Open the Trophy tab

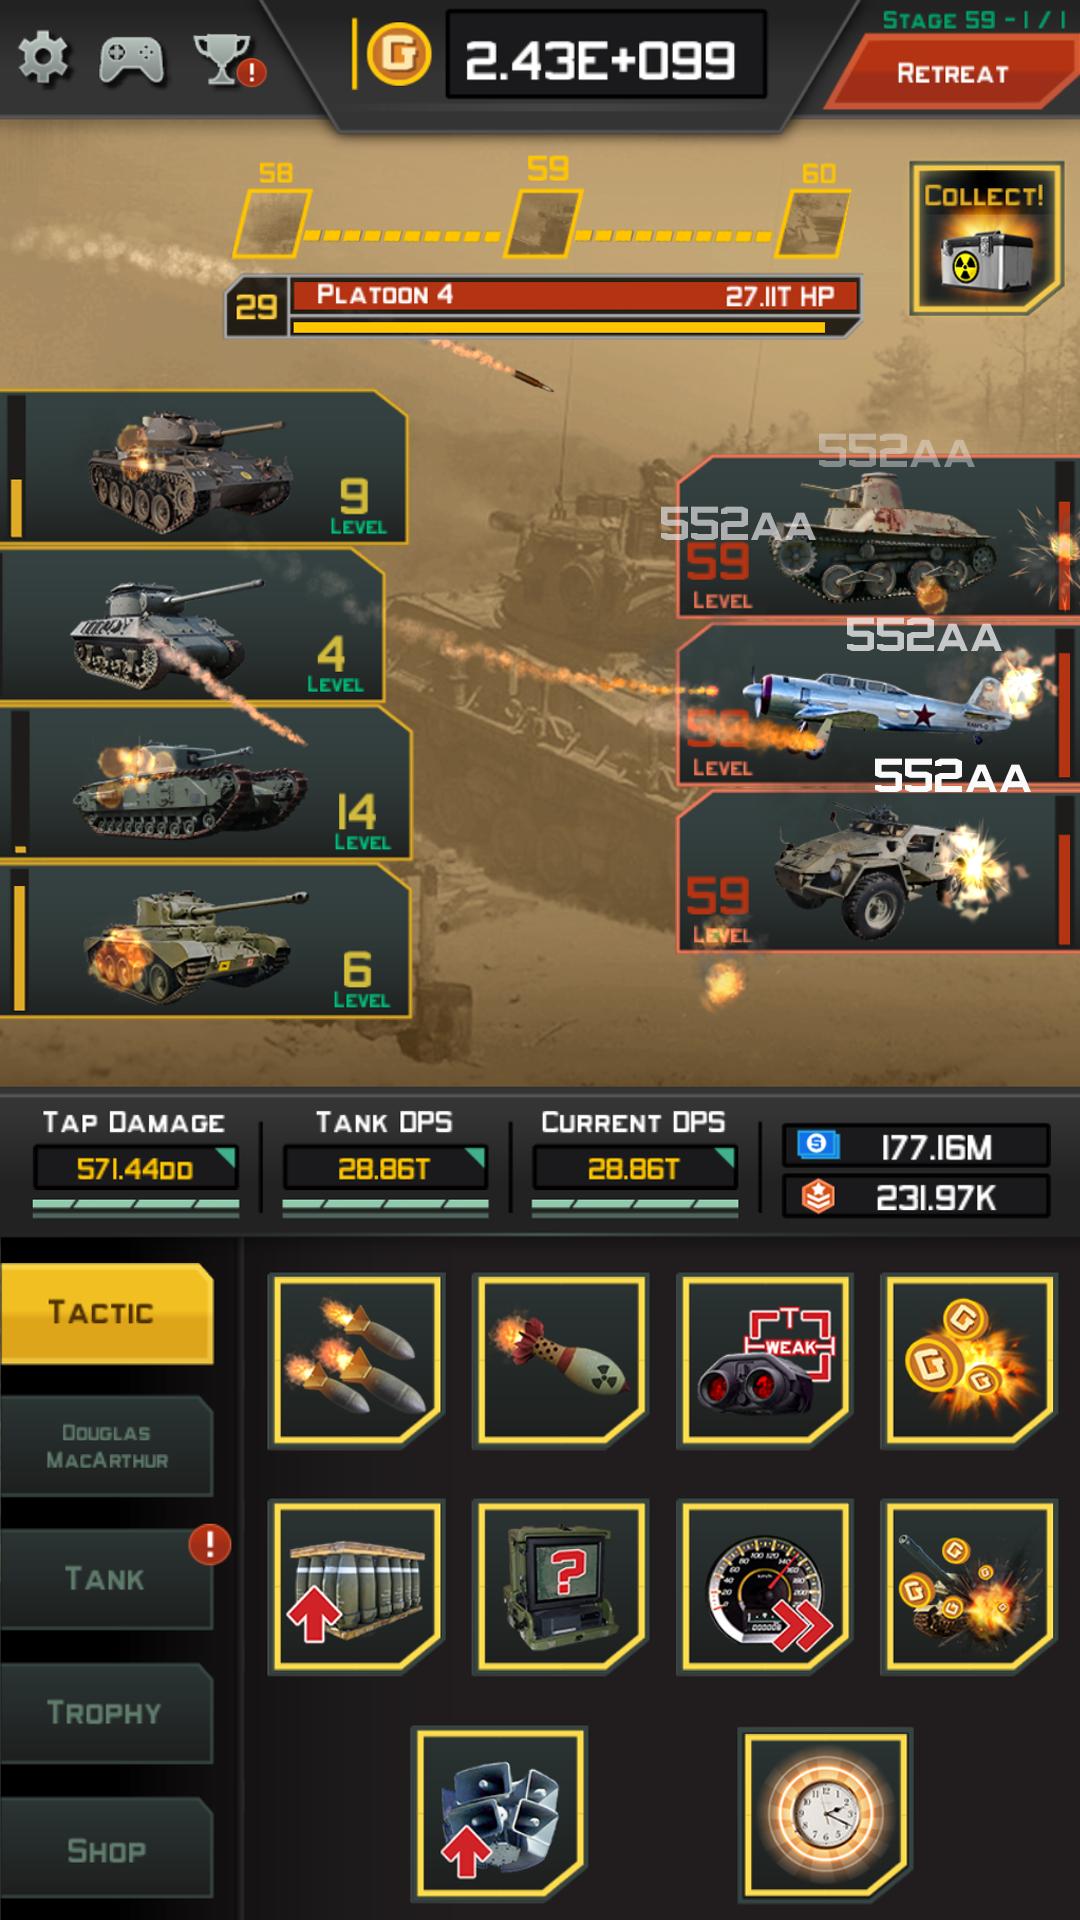[107, 1713]
